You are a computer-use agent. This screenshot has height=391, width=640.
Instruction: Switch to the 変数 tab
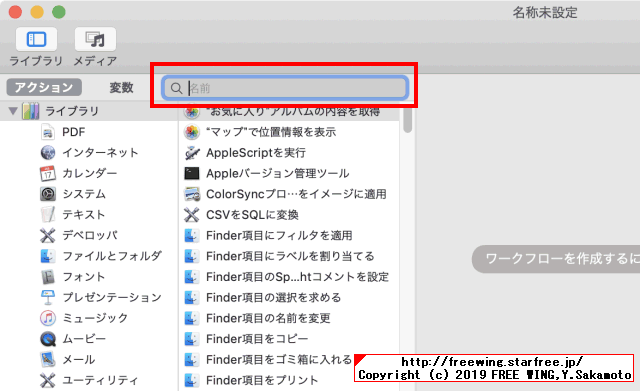(x=121, y=87)
